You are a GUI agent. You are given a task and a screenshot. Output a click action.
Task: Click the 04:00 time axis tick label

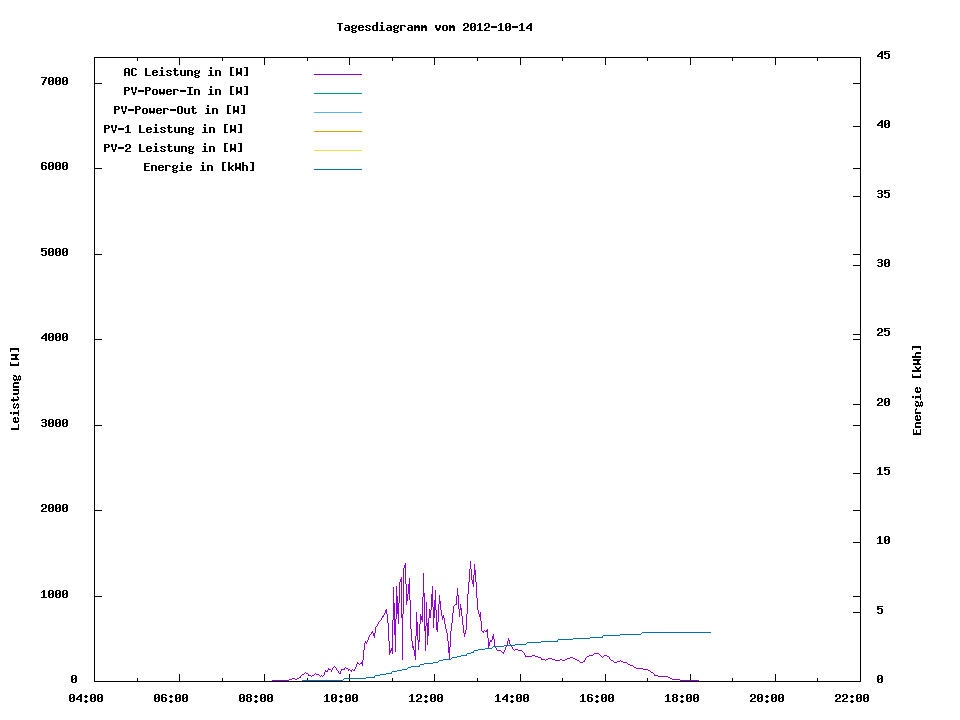click(86, 698)
